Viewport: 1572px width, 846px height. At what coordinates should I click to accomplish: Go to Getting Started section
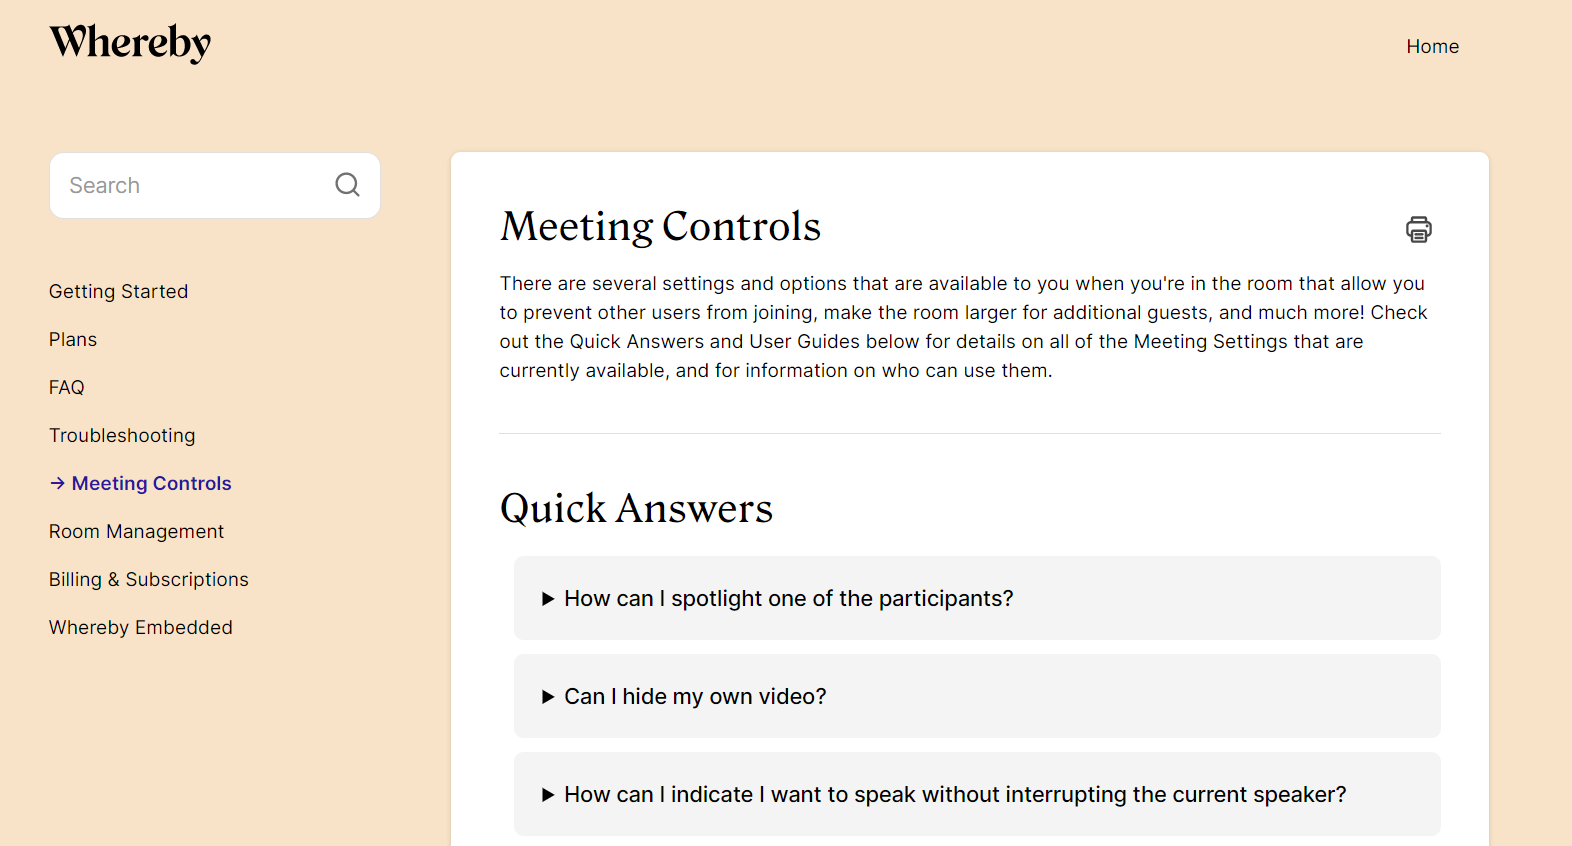[118, 291]
